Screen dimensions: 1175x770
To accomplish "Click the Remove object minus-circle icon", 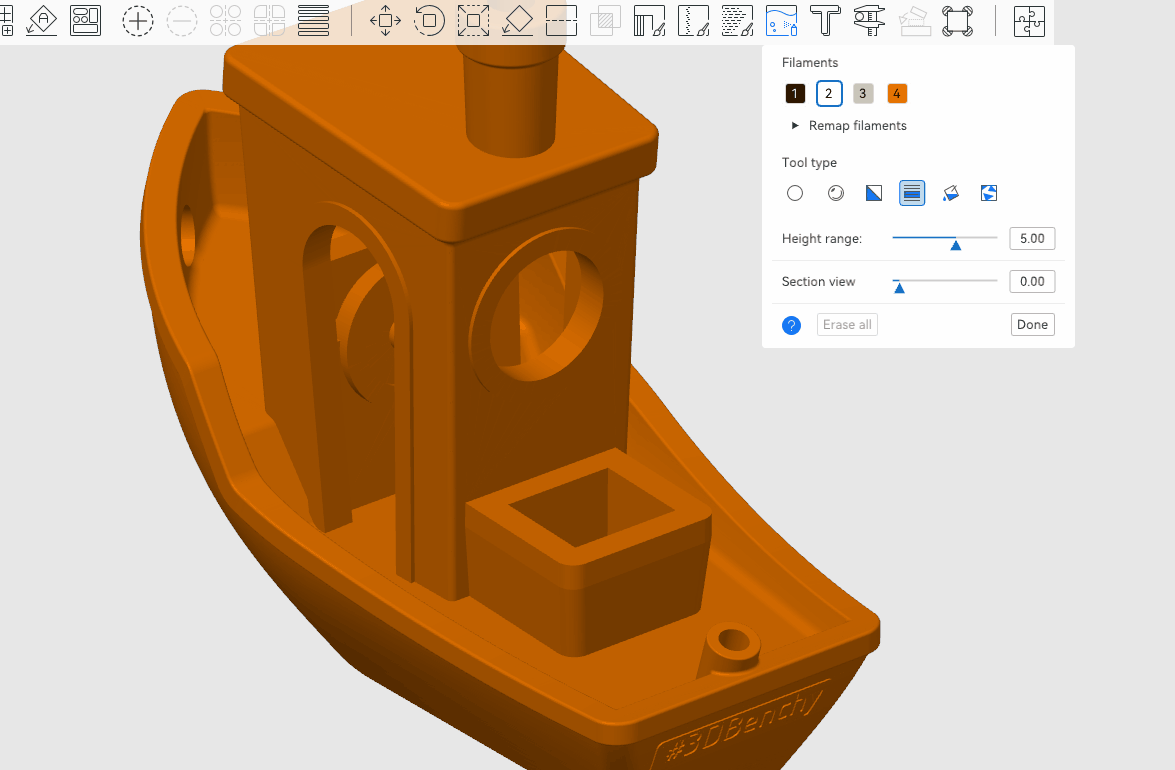I will 181,21.
